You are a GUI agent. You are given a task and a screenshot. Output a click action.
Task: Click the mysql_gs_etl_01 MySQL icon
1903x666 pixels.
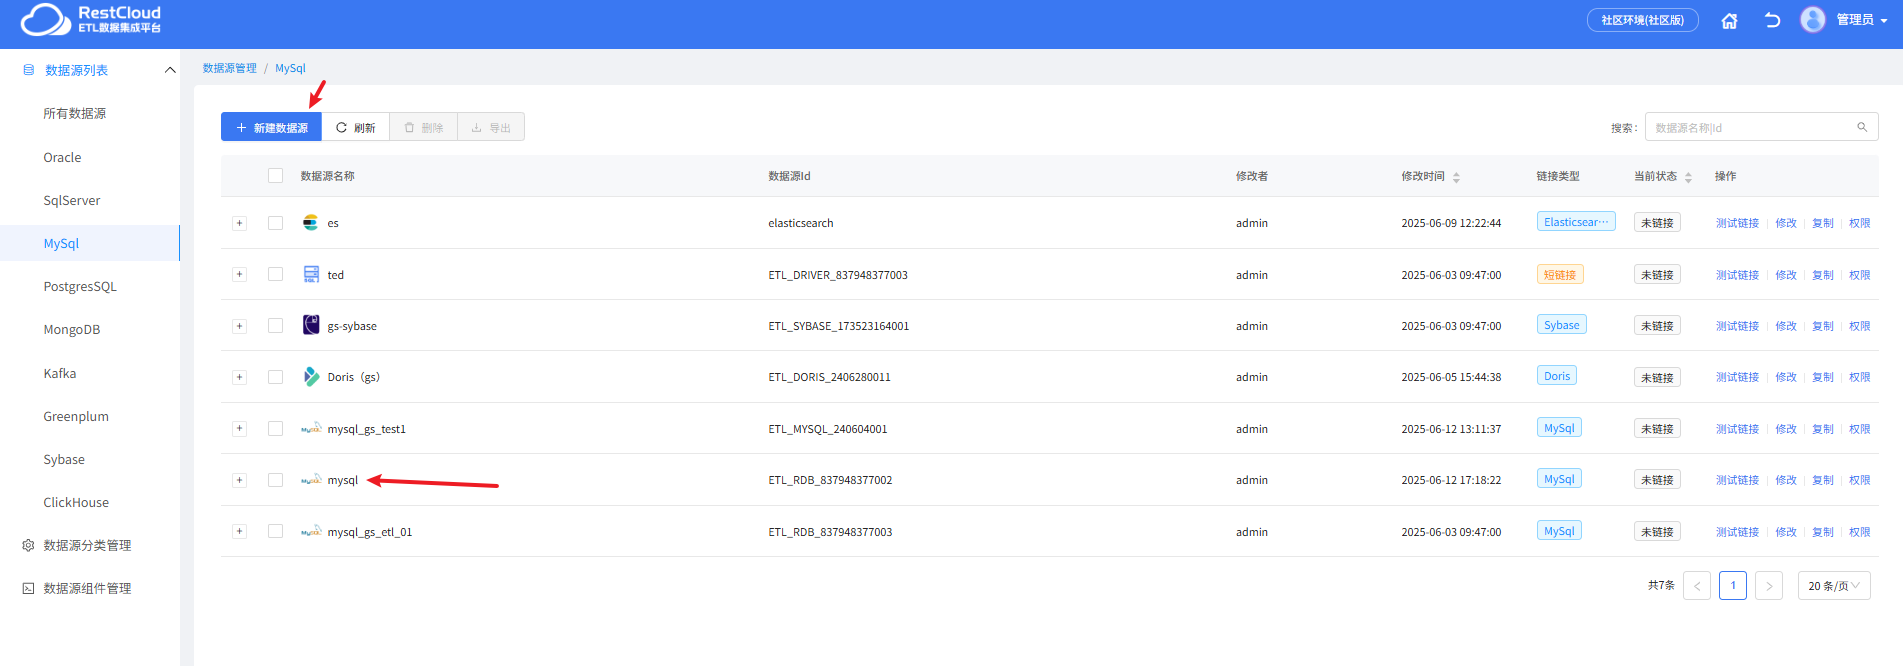pos(311,531)
